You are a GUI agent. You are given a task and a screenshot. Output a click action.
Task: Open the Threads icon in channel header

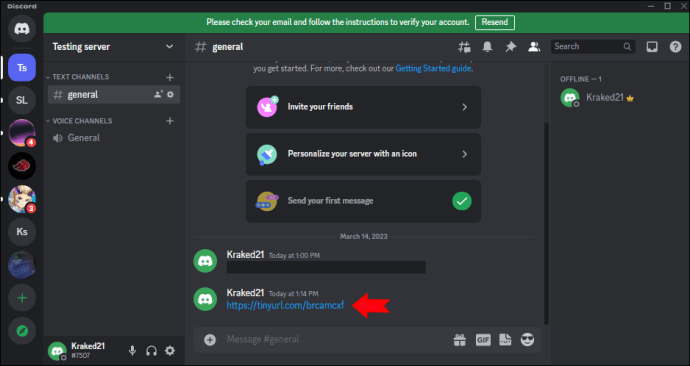pyautogui.click(x=464, y=47)
